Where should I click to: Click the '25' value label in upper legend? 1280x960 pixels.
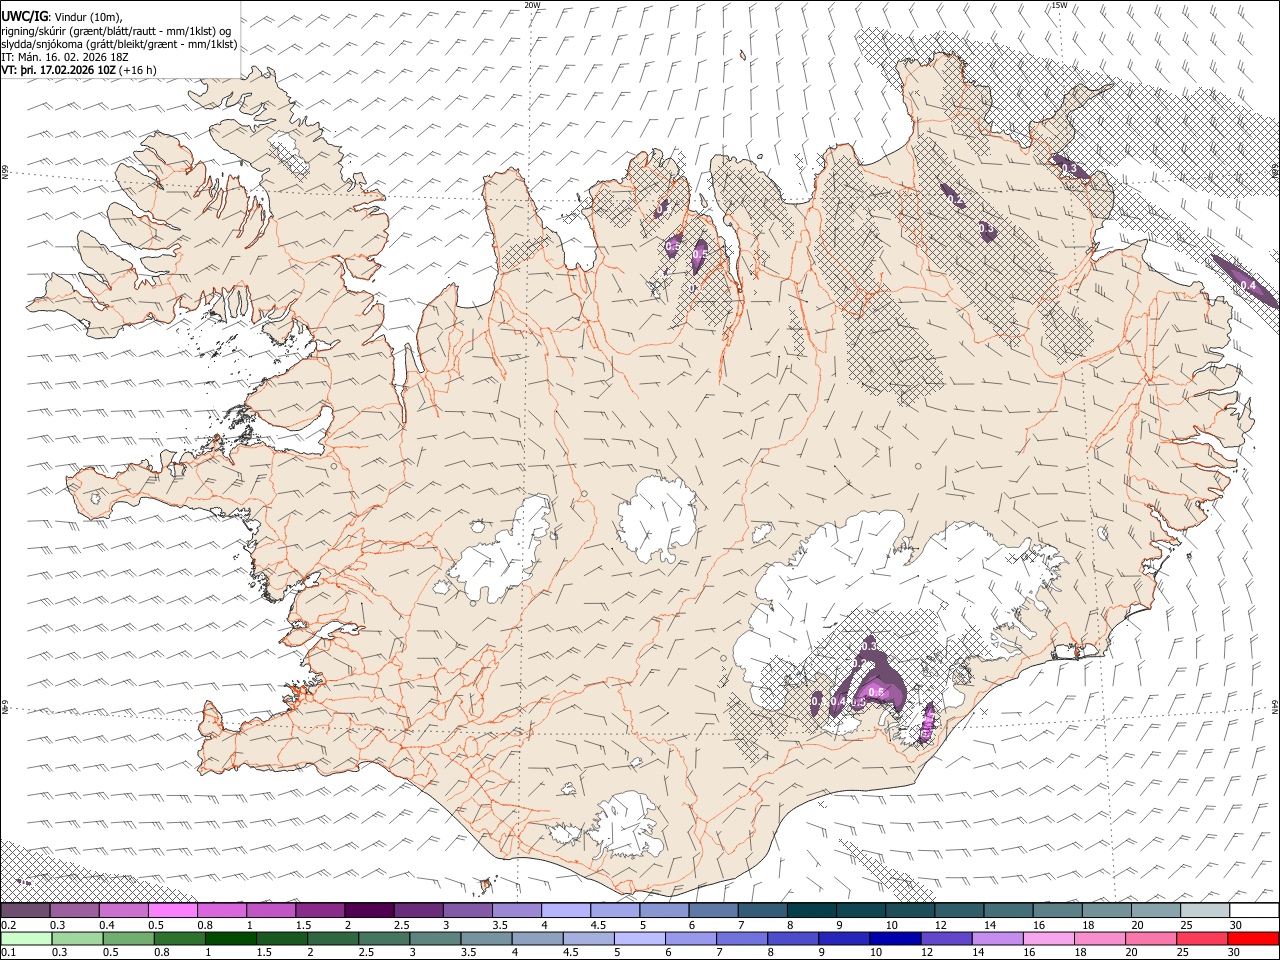(x=1186, y=925)
